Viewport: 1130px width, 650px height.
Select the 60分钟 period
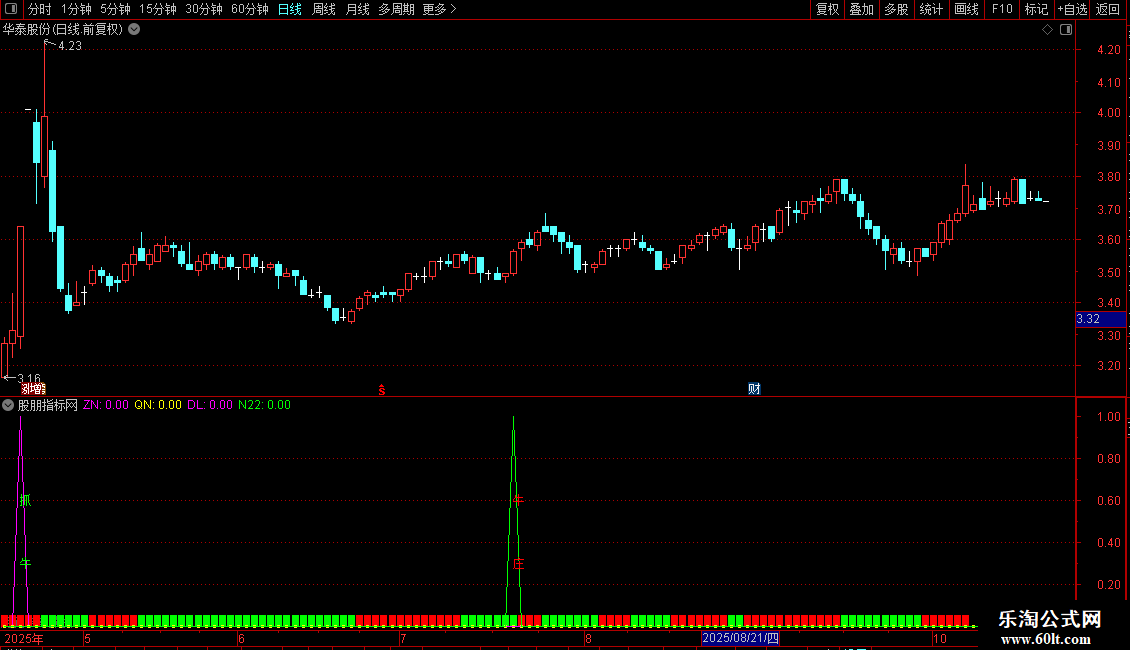click(x=249, y=9)
